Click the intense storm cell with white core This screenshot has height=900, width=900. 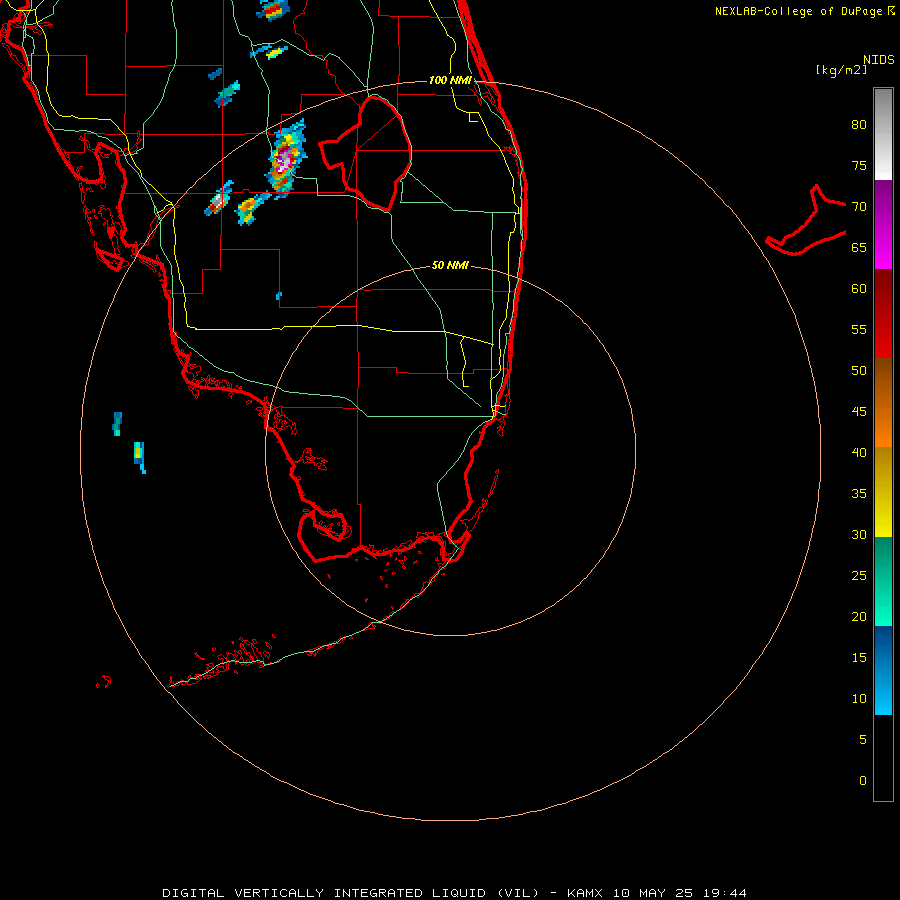click(x=285, y=158)
